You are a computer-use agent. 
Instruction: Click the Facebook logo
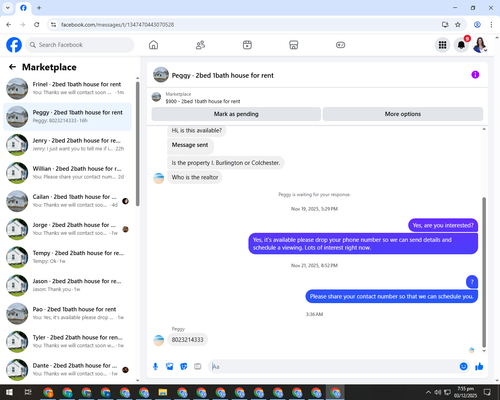click(14, 45)
